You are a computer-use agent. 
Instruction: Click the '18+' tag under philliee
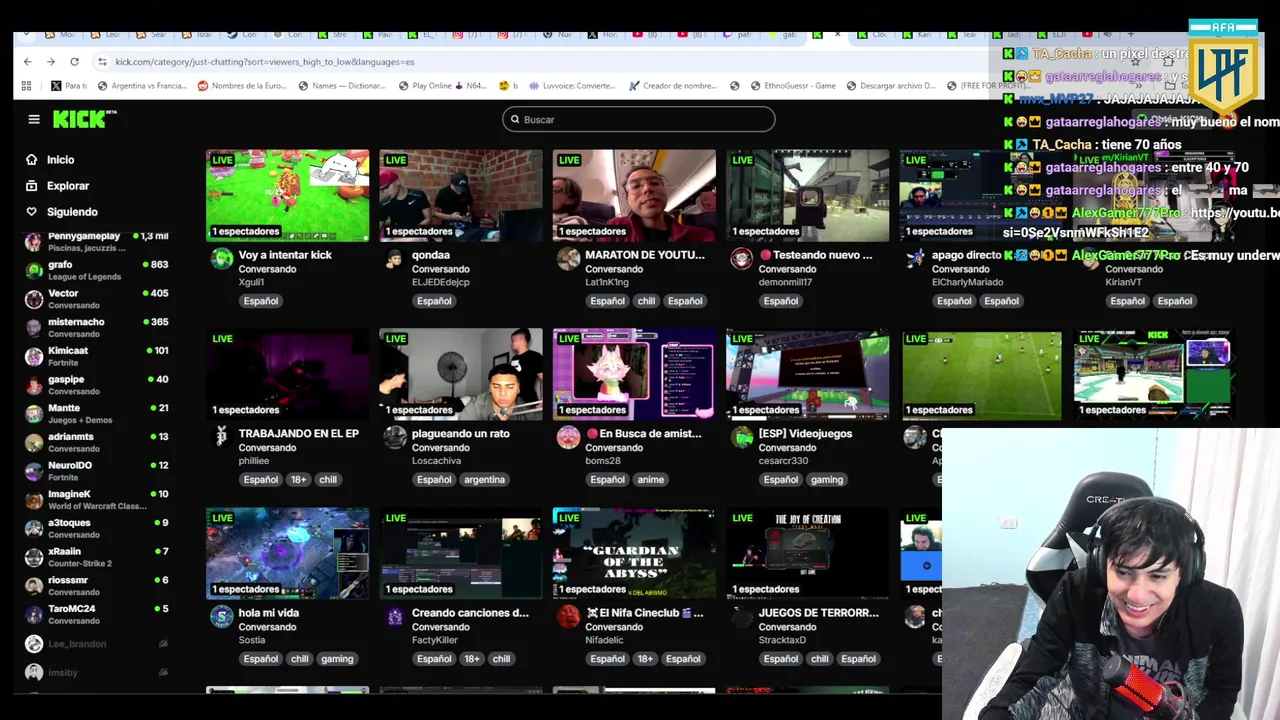pyautogui.click(x=299, y=480)
